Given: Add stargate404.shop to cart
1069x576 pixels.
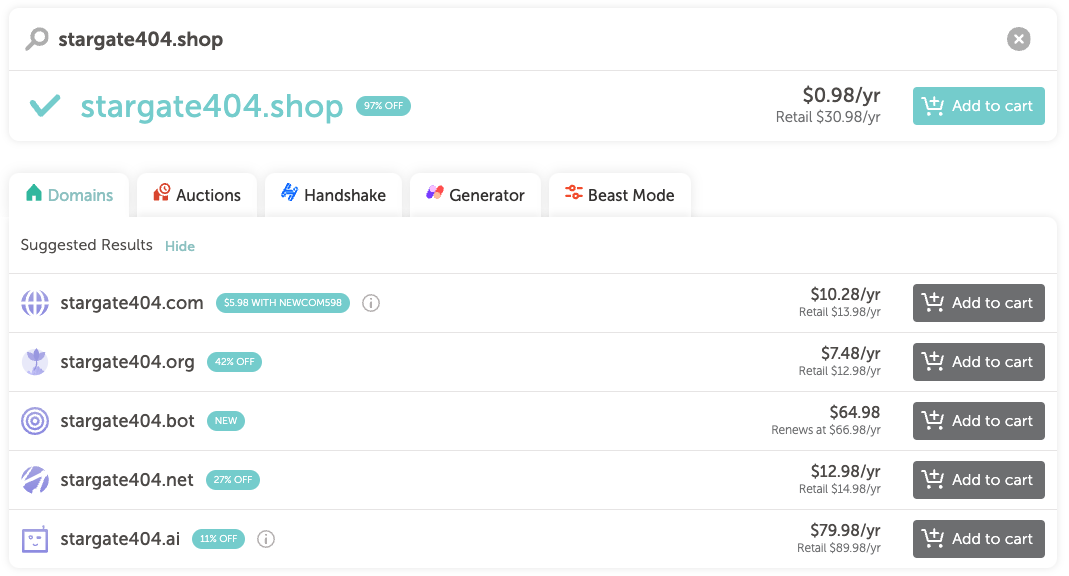Looking at the screenshot, I should [x=978, y=106].
